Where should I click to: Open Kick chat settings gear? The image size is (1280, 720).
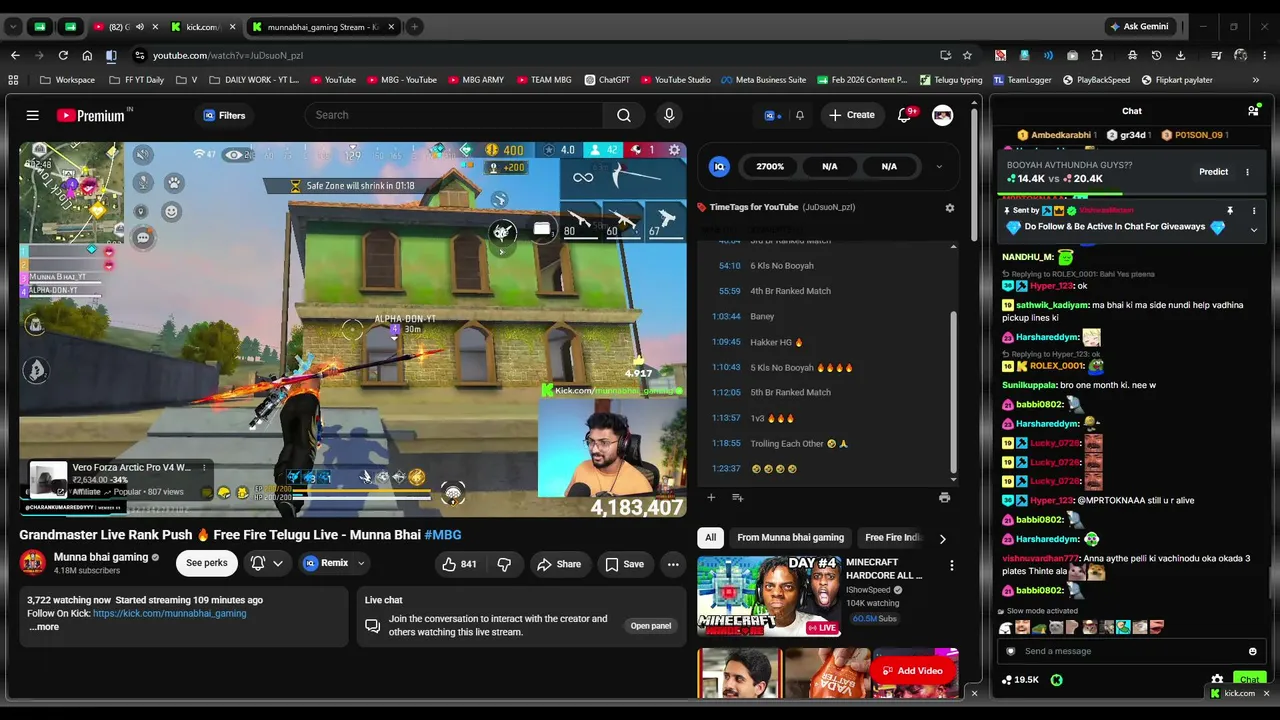(x=1217, y=679)
